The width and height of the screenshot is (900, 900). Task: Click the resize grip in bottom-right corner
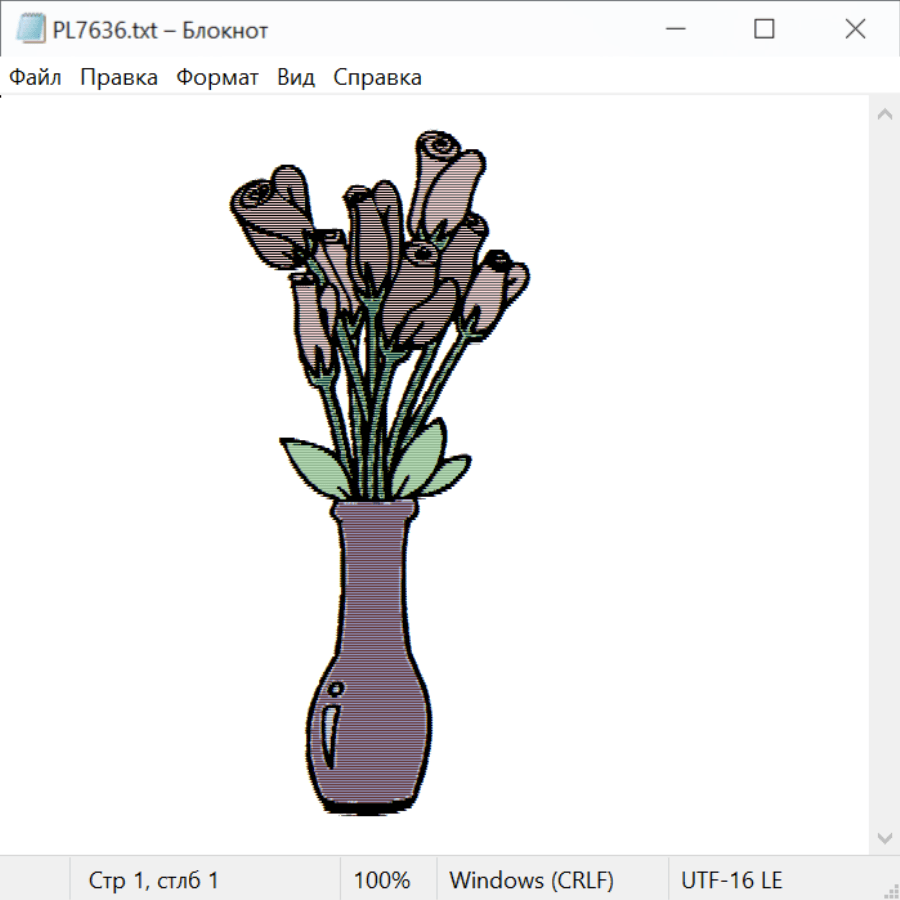[x=890, y=890]
